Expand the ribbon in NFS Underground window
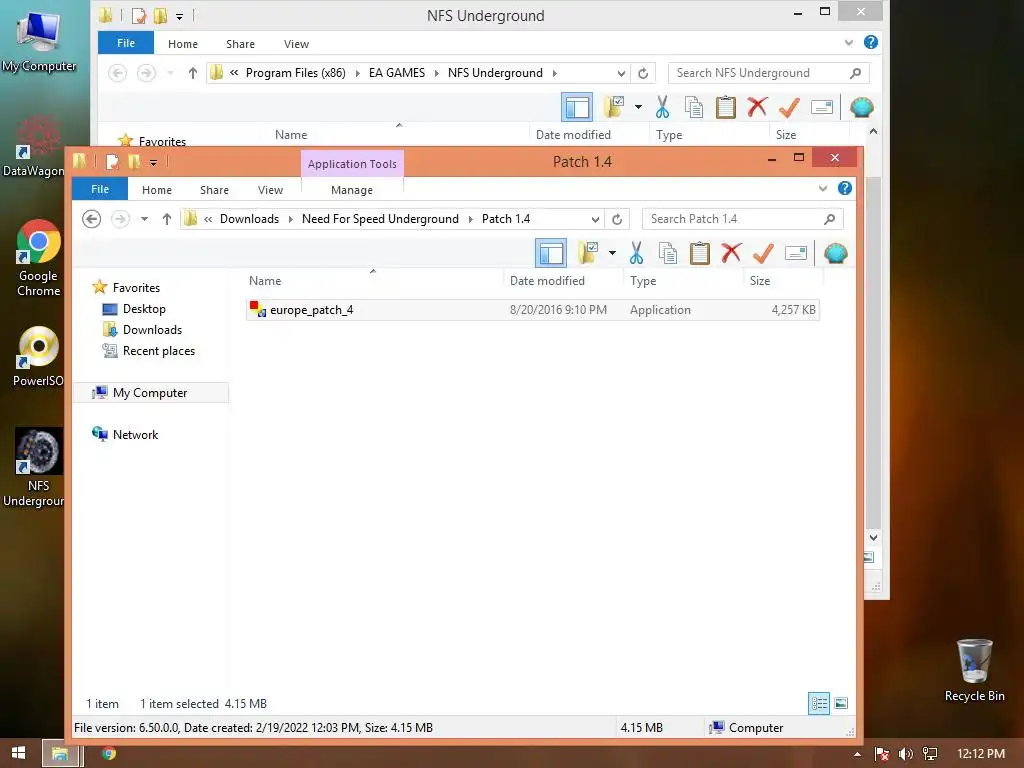This screenshot has width=1024, height=768. coord(849,43)
